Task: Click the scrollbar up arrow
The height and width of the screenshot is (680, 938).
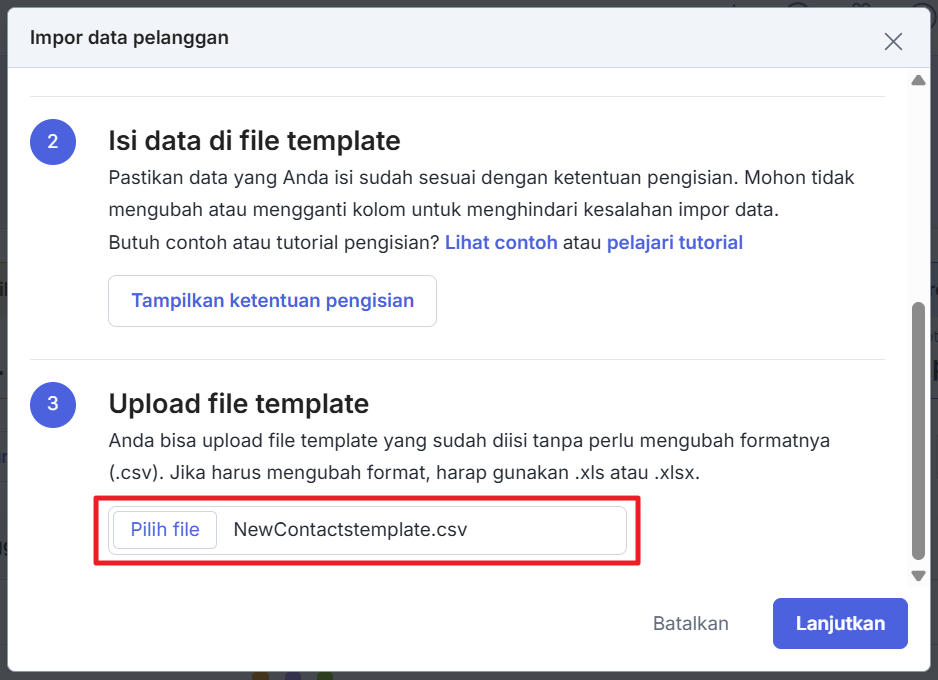Action: point(918,80)
